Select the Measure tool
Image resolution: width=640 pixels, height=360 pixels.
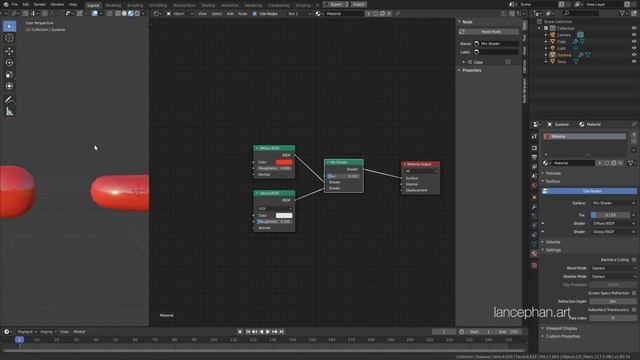9,111
